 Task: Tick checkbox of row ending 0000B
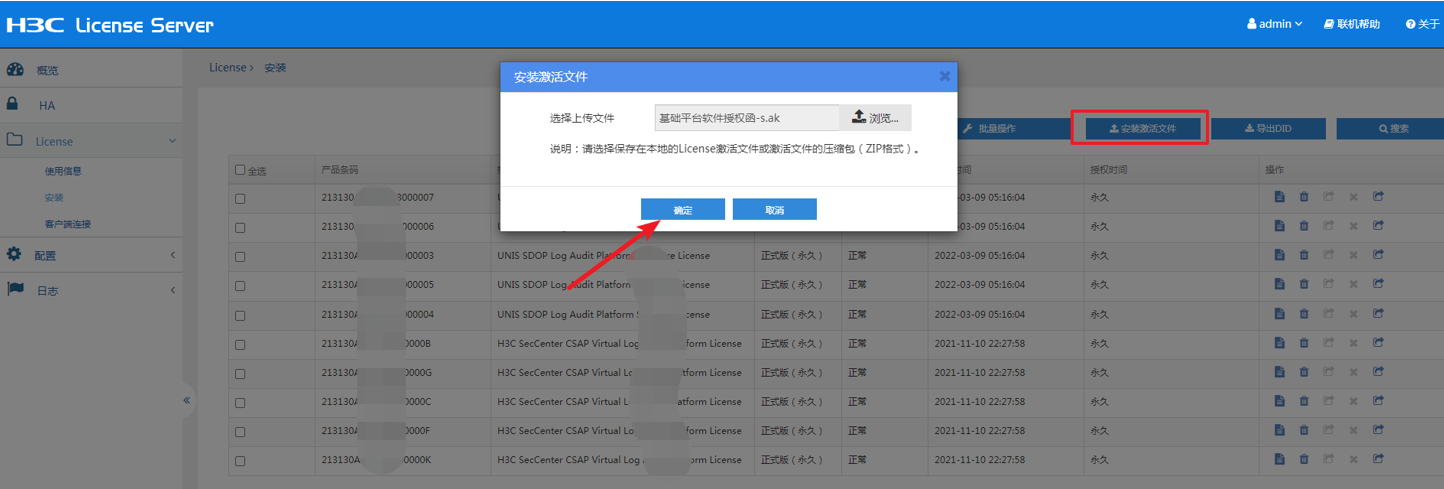pos(240,345)
